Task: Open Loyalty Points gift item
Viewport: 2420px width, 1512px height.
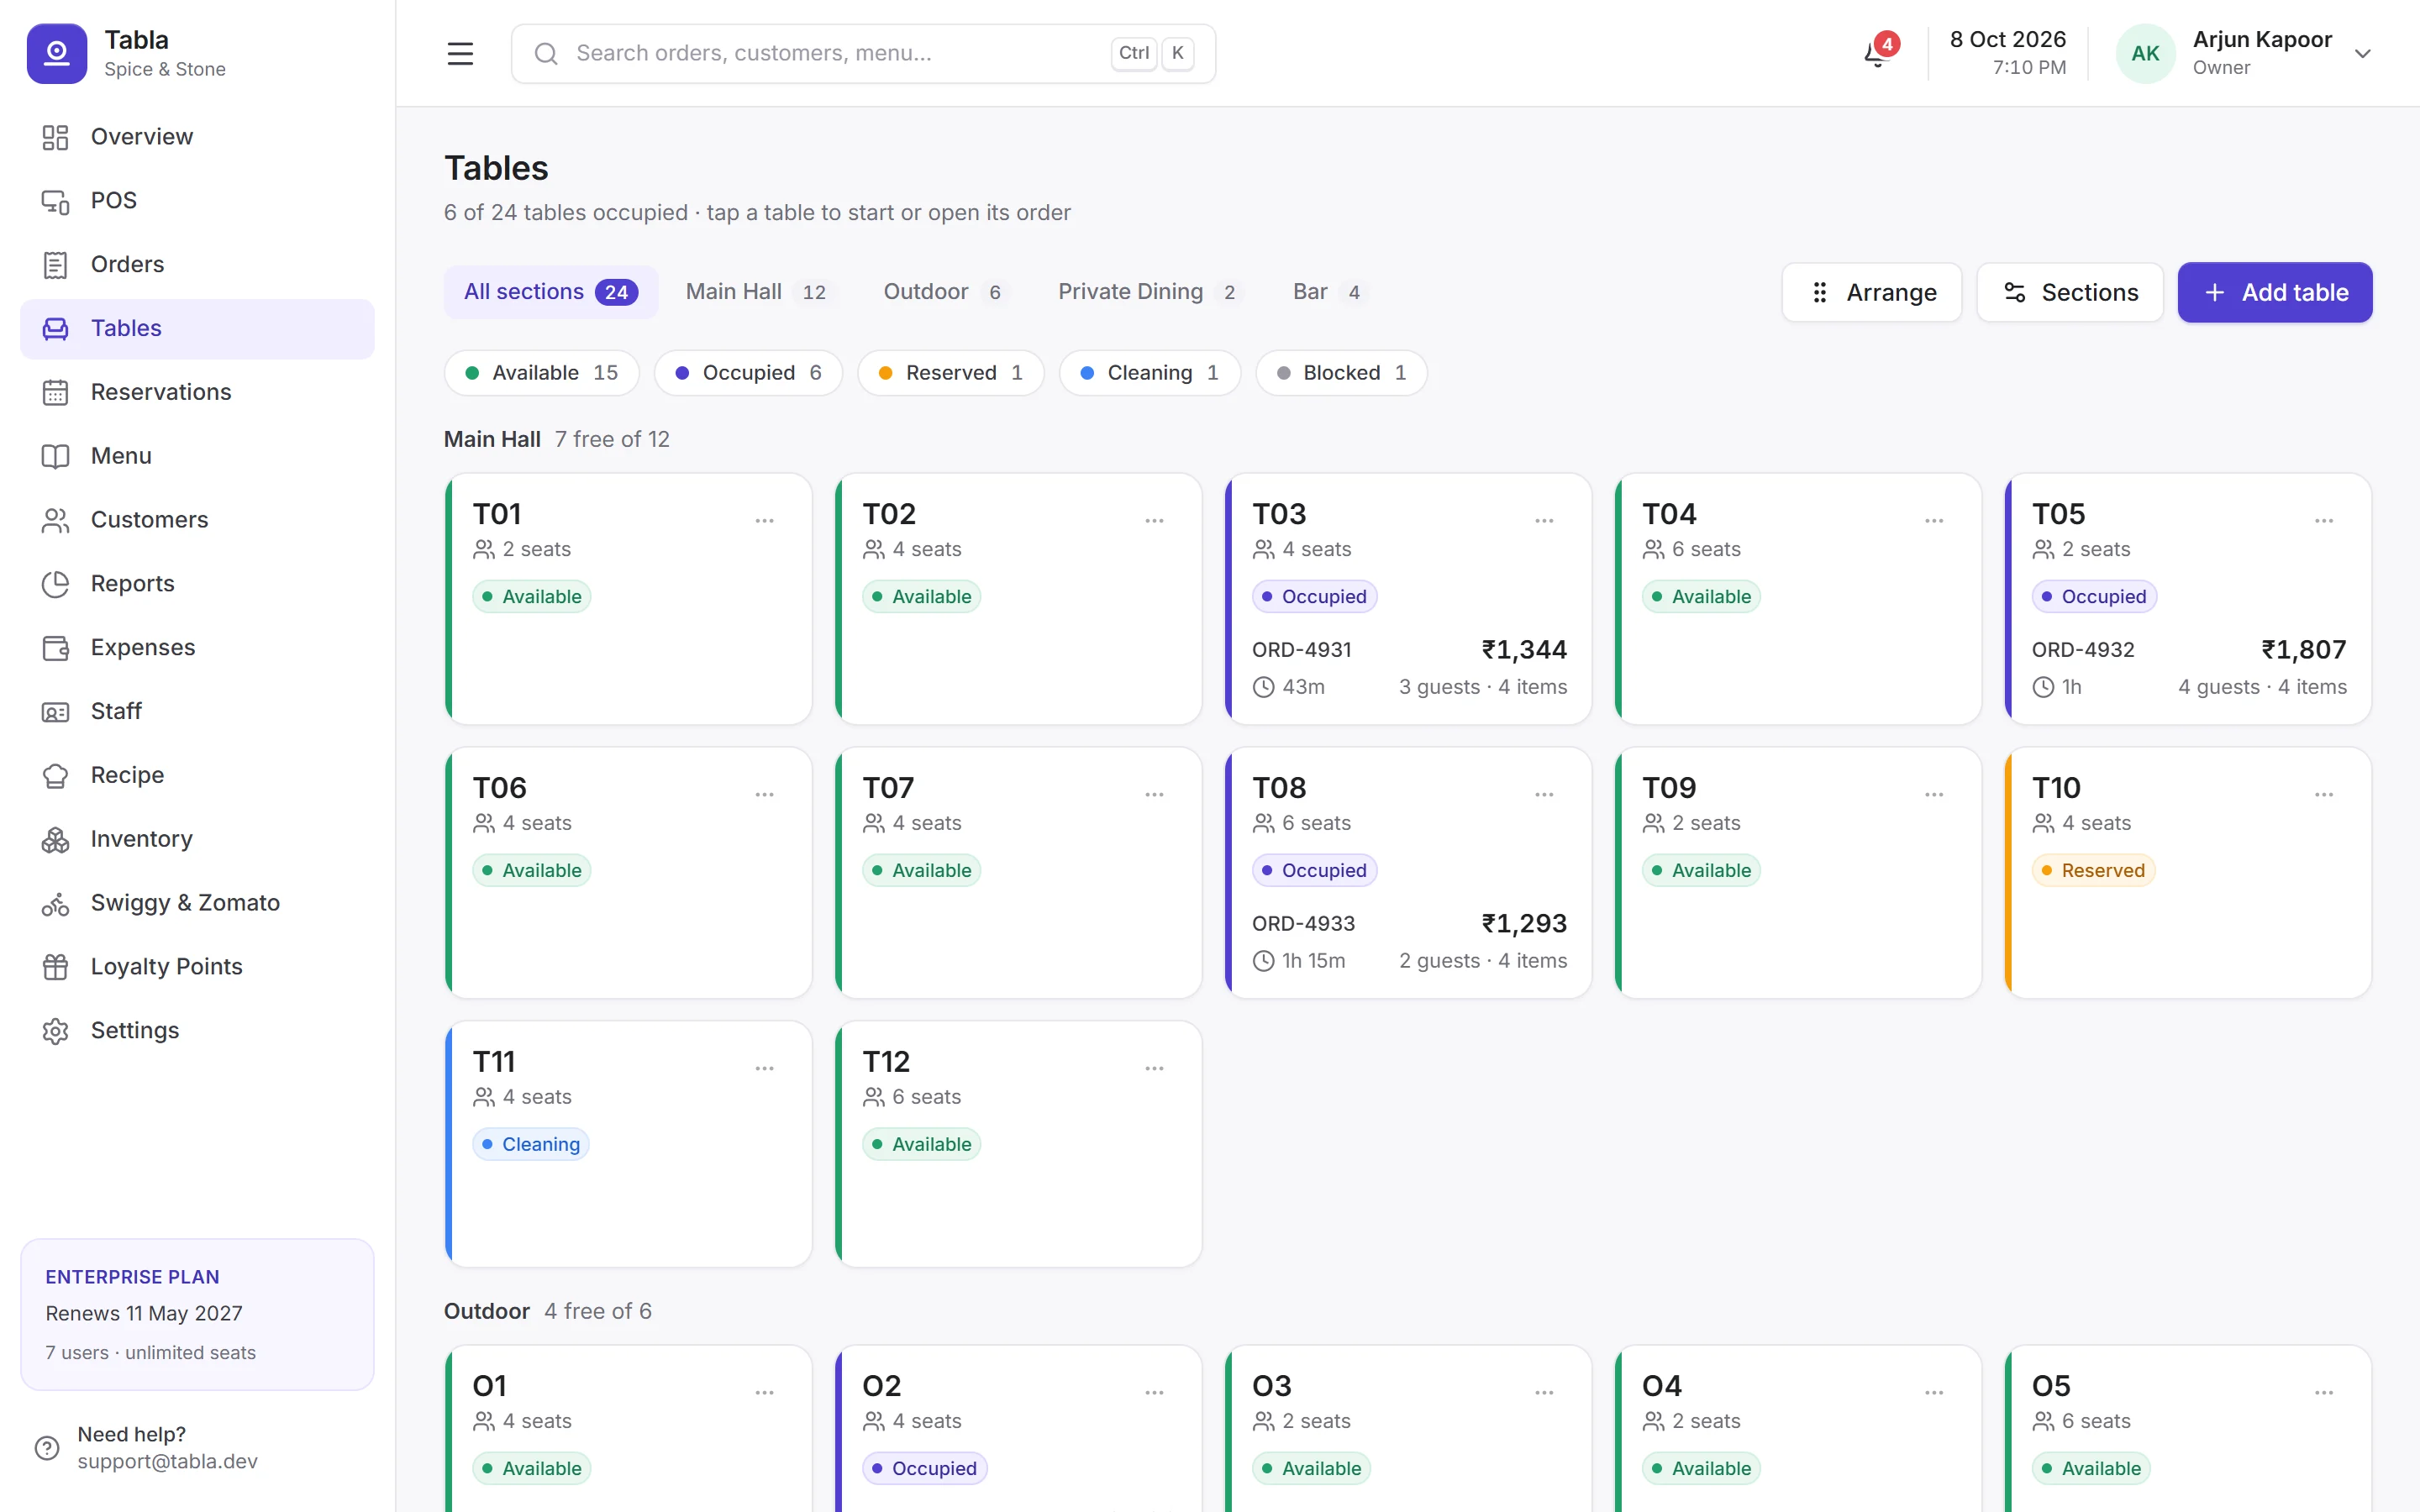Action: point(197,967)
